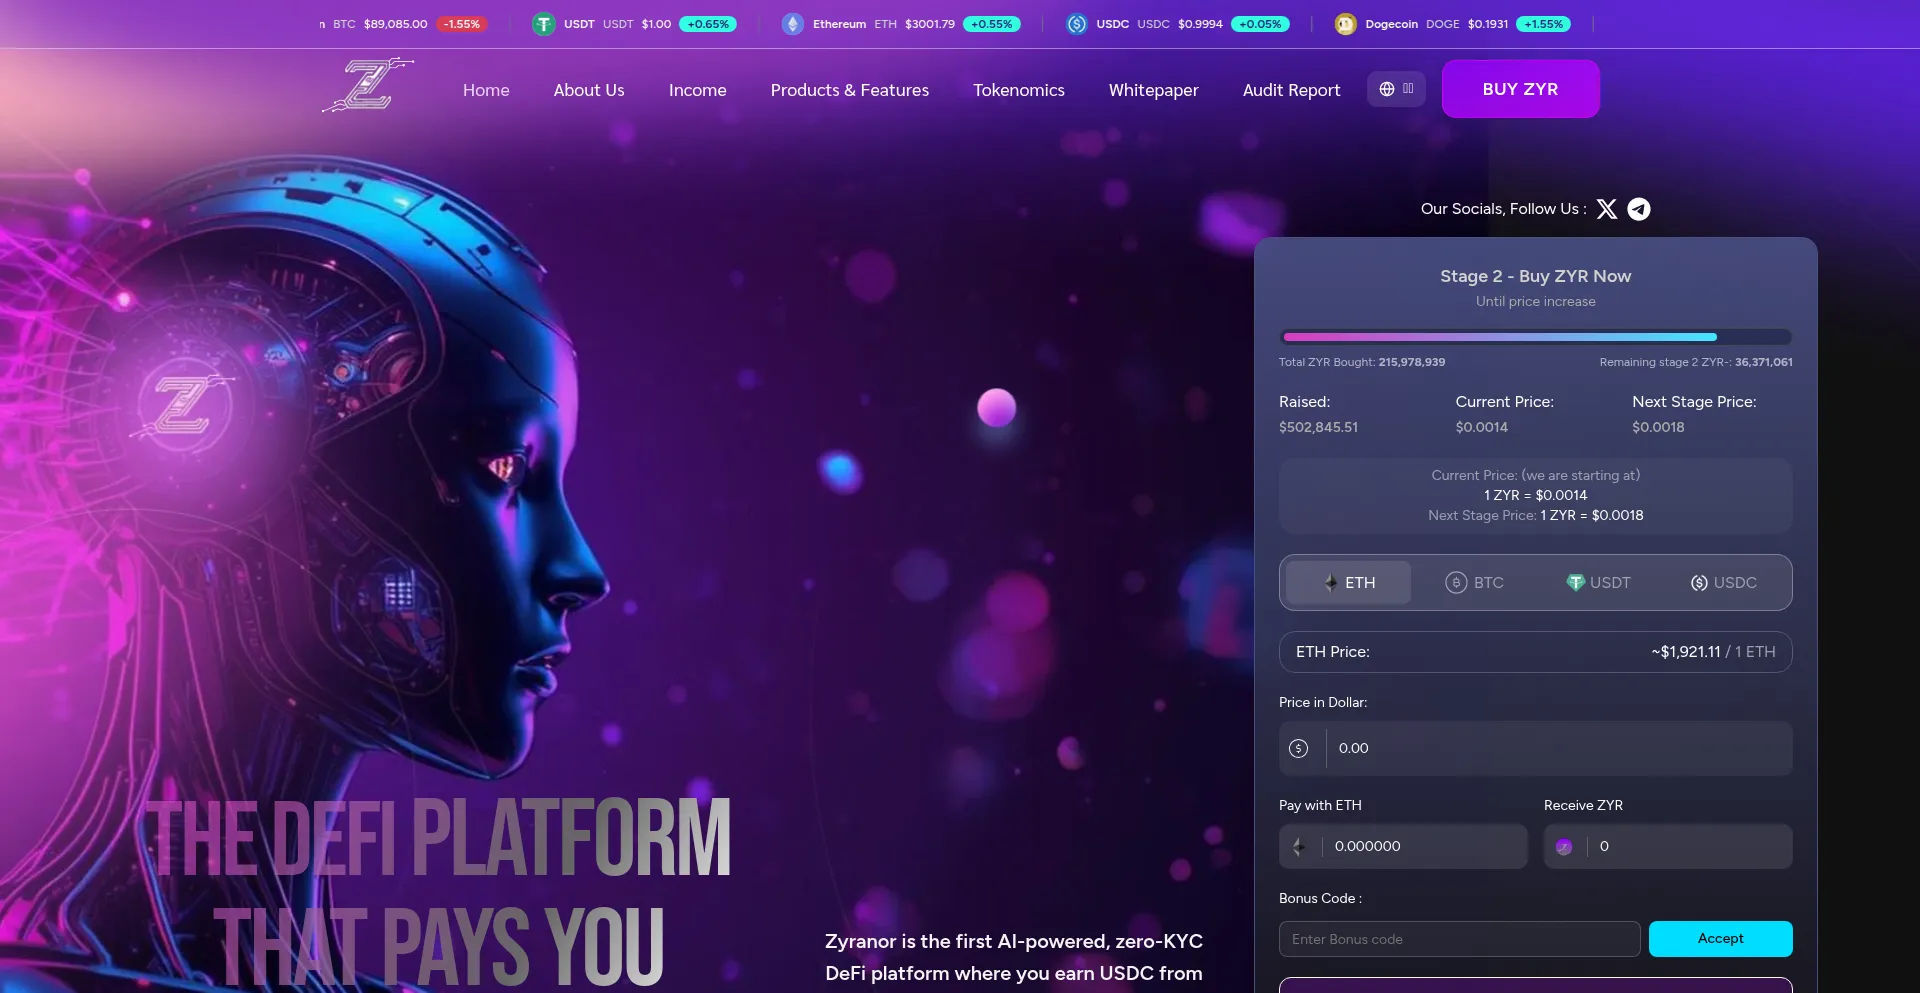View the Tokenomics page

coord(1019,90)
